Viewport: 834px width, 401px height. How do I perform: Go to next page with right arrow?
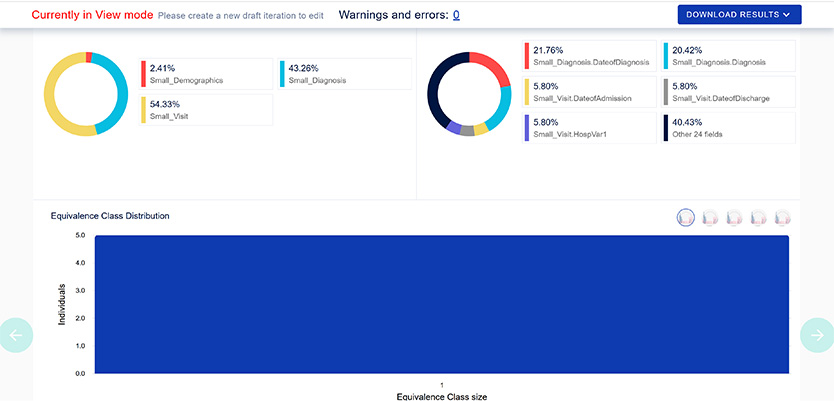pos(817,335)
